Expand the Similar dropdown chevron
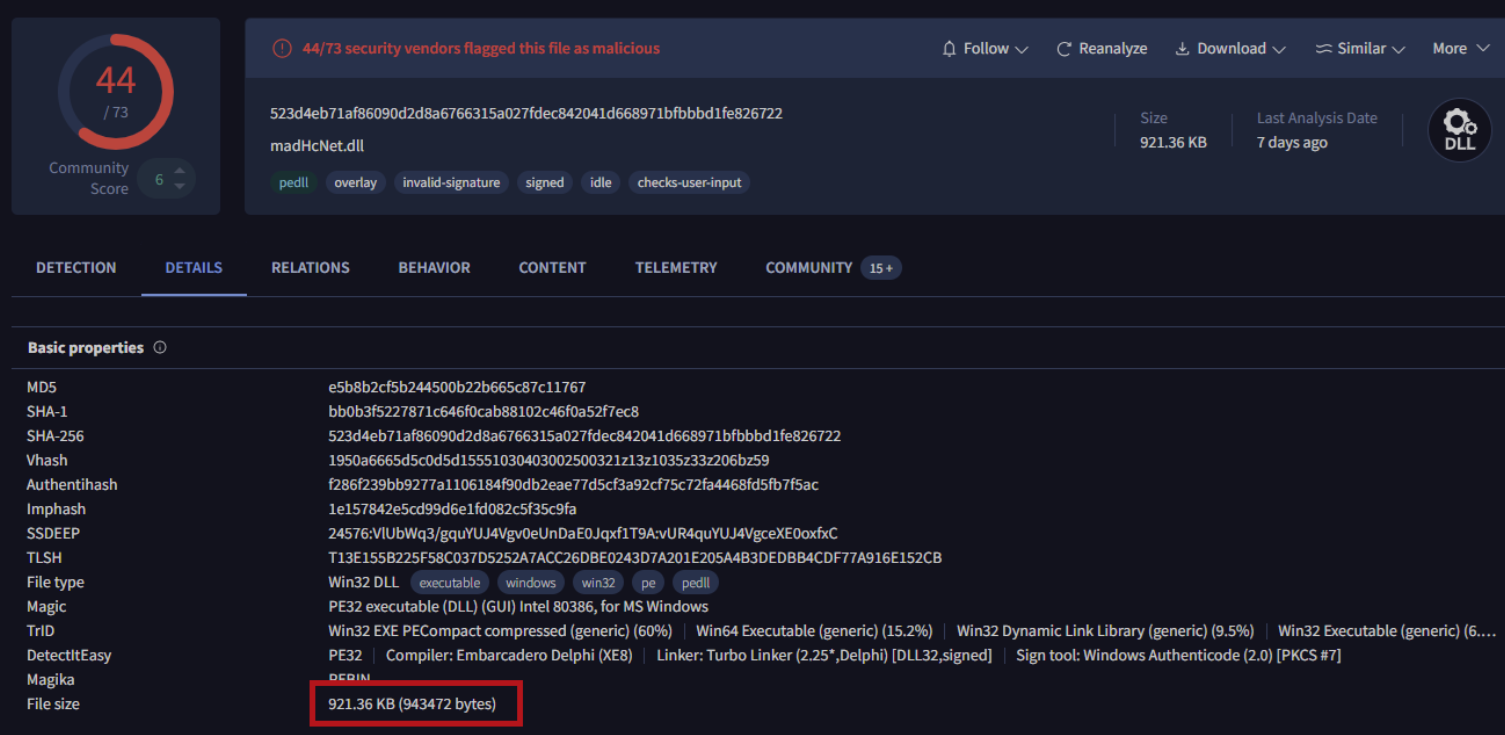Image resolution: width=1505 pixels, height=735 pixels. pyautogui.click(x=1398, y=50)
